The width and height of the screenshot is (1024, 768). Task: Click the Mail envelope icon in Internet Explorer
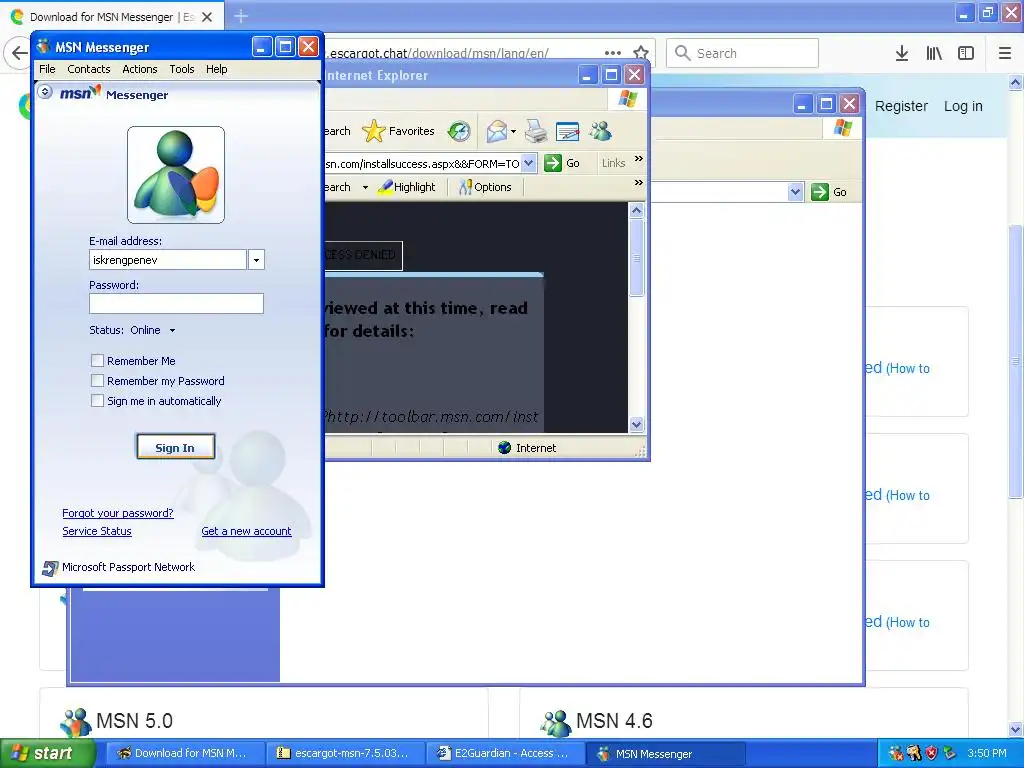[496, 131]
